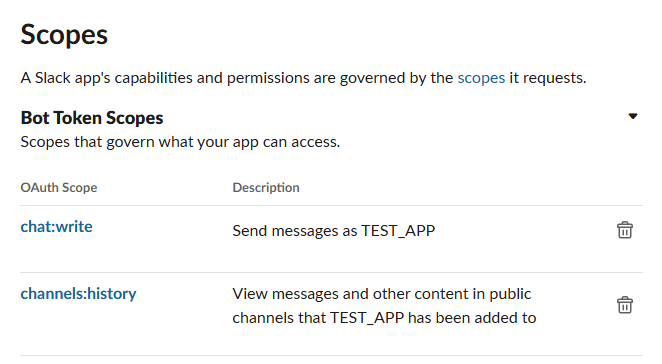This screenshot has height=364, width=662.
Task: Click the 'public' word in channels:history description
Action: pos(510,294)
